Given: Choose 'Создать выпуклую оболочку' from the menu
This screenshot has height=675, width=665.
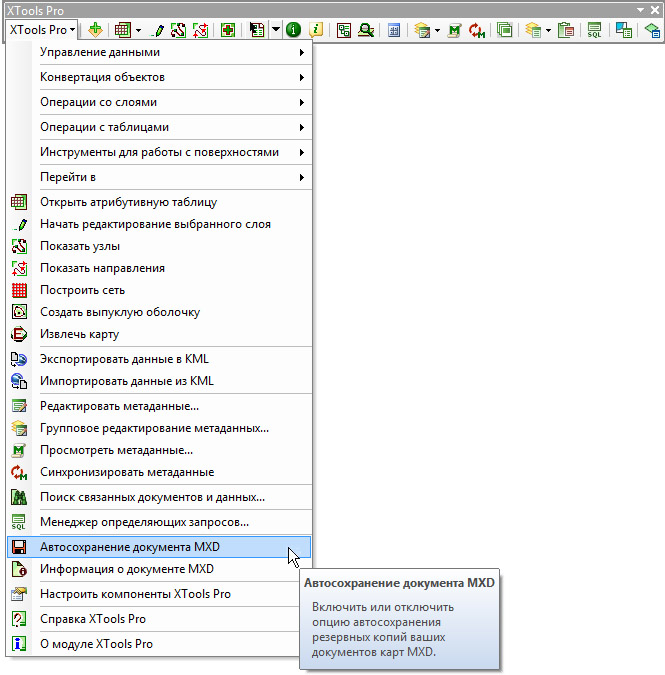Looking at the screenshot, I should [159, 312].
